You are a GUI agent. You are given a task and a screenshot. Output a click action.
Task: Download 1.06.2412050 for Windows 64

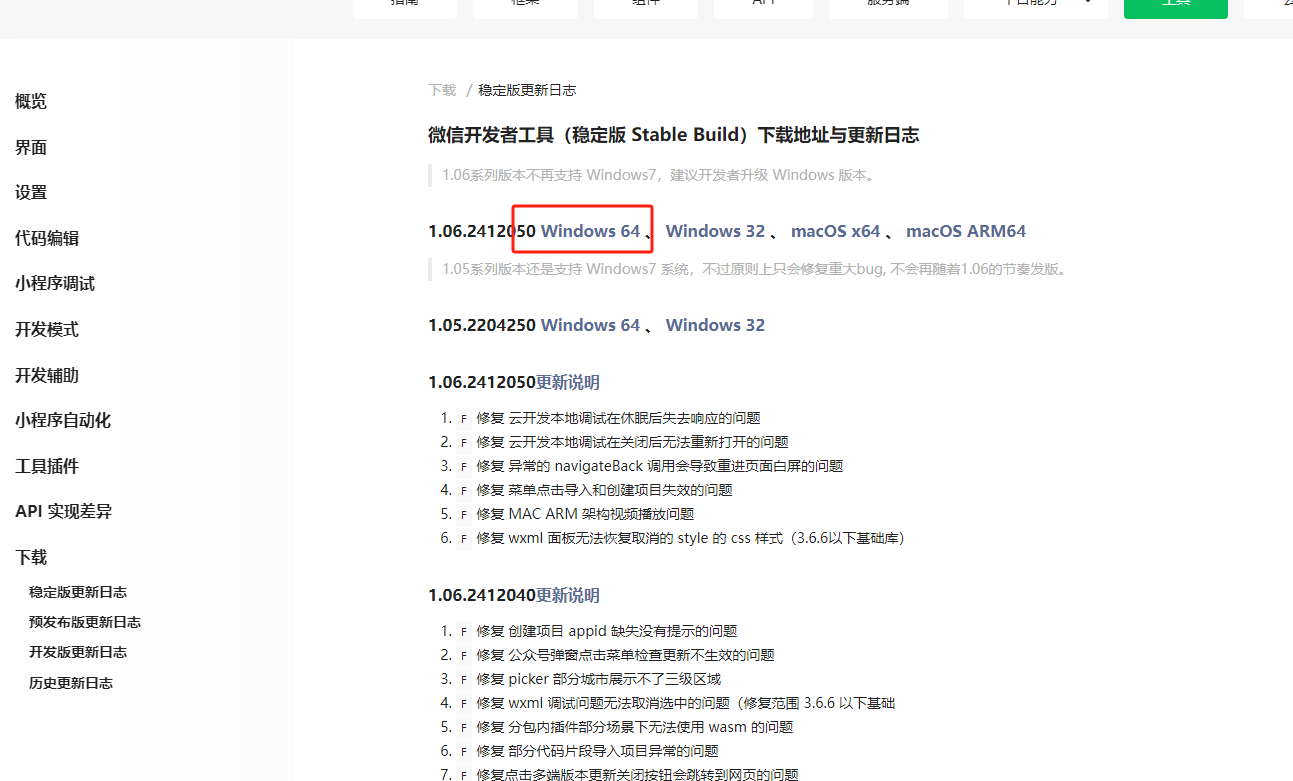(590, 231)
